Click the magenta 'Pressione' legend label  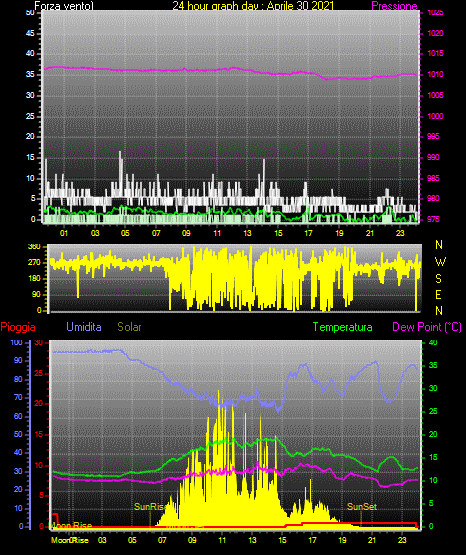tap(394, 6)
